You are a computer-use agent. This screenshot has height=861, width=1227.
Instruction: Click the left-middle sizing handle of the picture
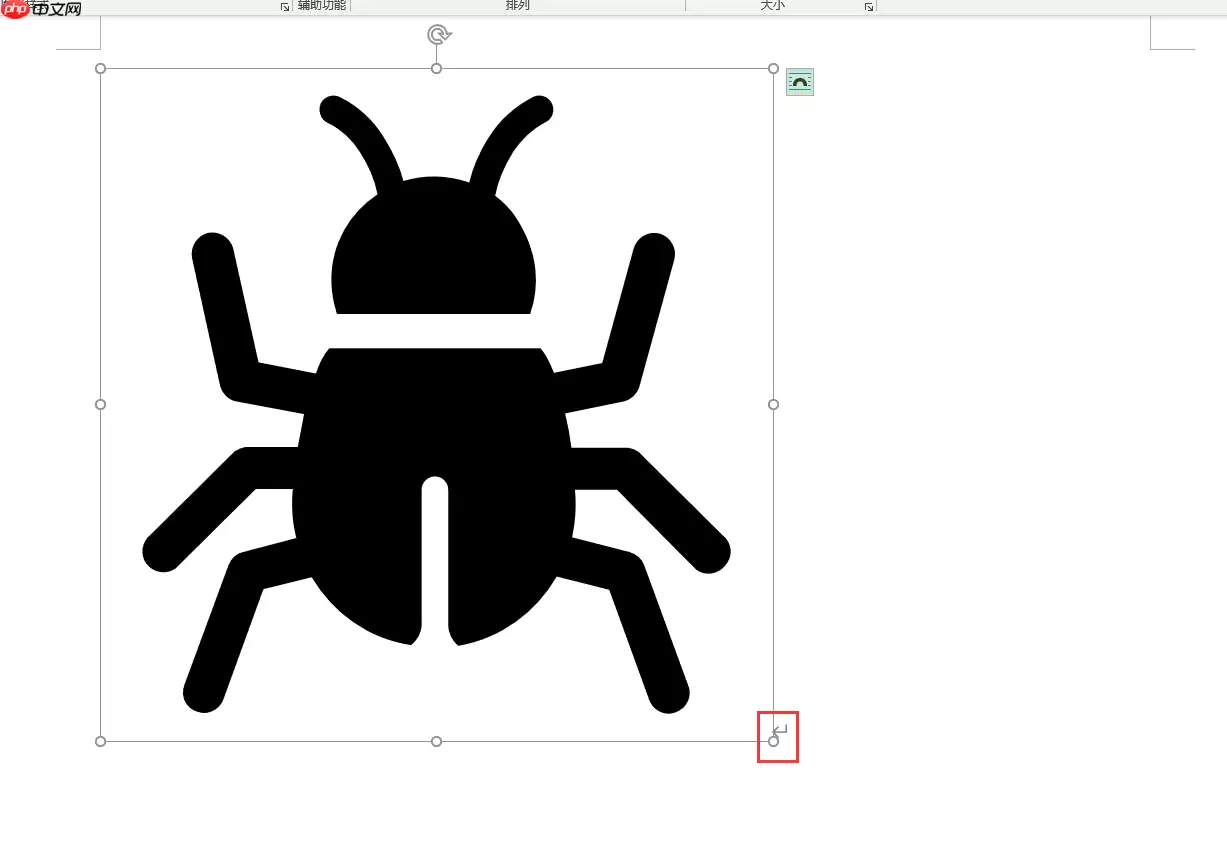(x=100, y=404)
